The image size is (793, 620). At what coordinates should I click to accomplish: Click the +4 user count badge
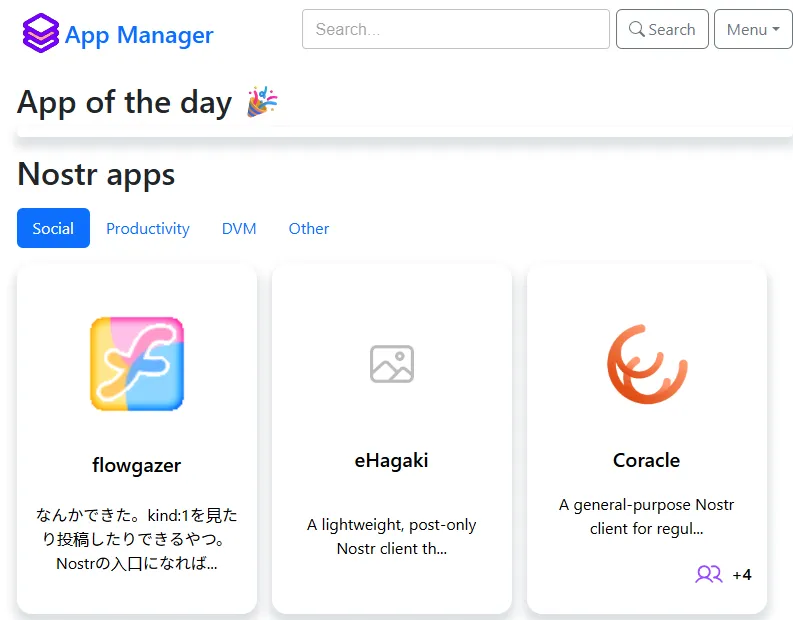pos(742,575)
